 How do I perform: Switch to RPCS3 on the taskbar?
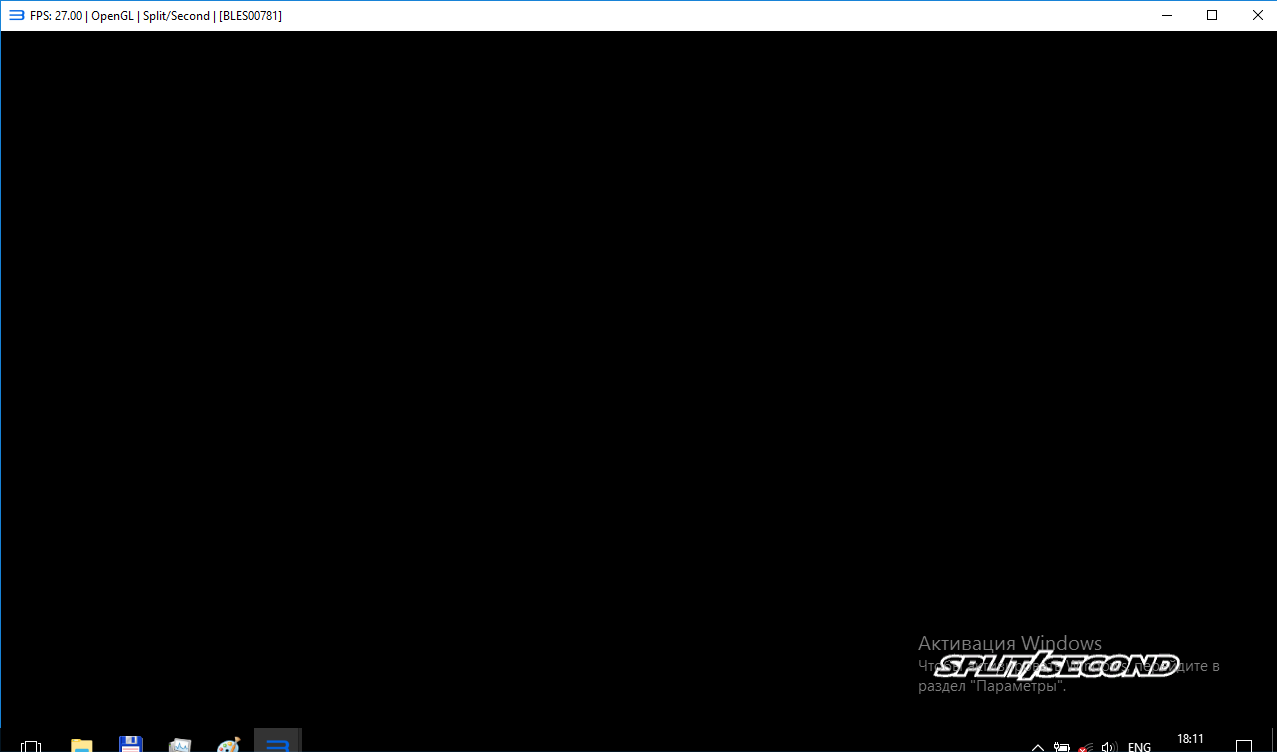(x=278, y=741)
